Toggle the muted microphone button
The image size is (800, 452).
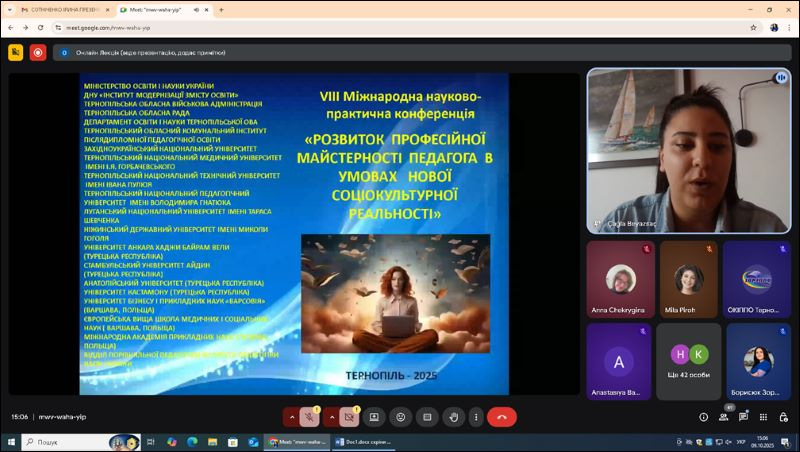tap(309, 417)
